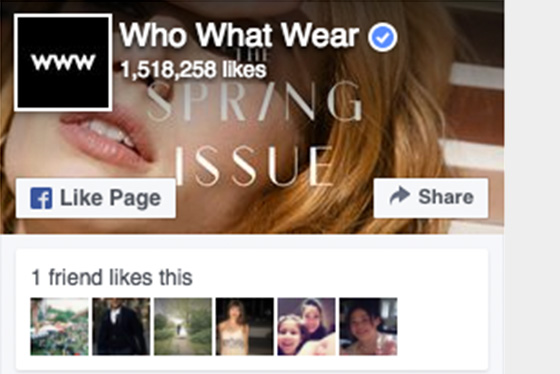The width and height of the screenshot is (560, 374).
Task: Share the Who What Wear page
Action: (431, 198)
